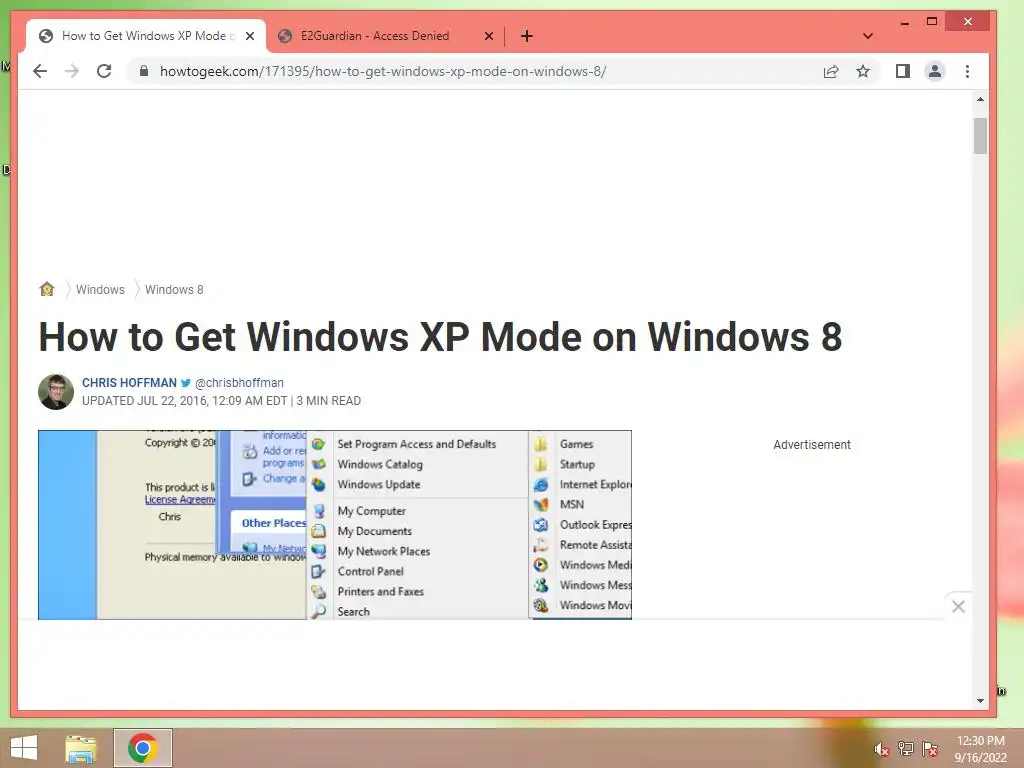Screen dimensions: 1024x768
Task: Open the Action Center flag icon
Action: click(x=930, y=749)
